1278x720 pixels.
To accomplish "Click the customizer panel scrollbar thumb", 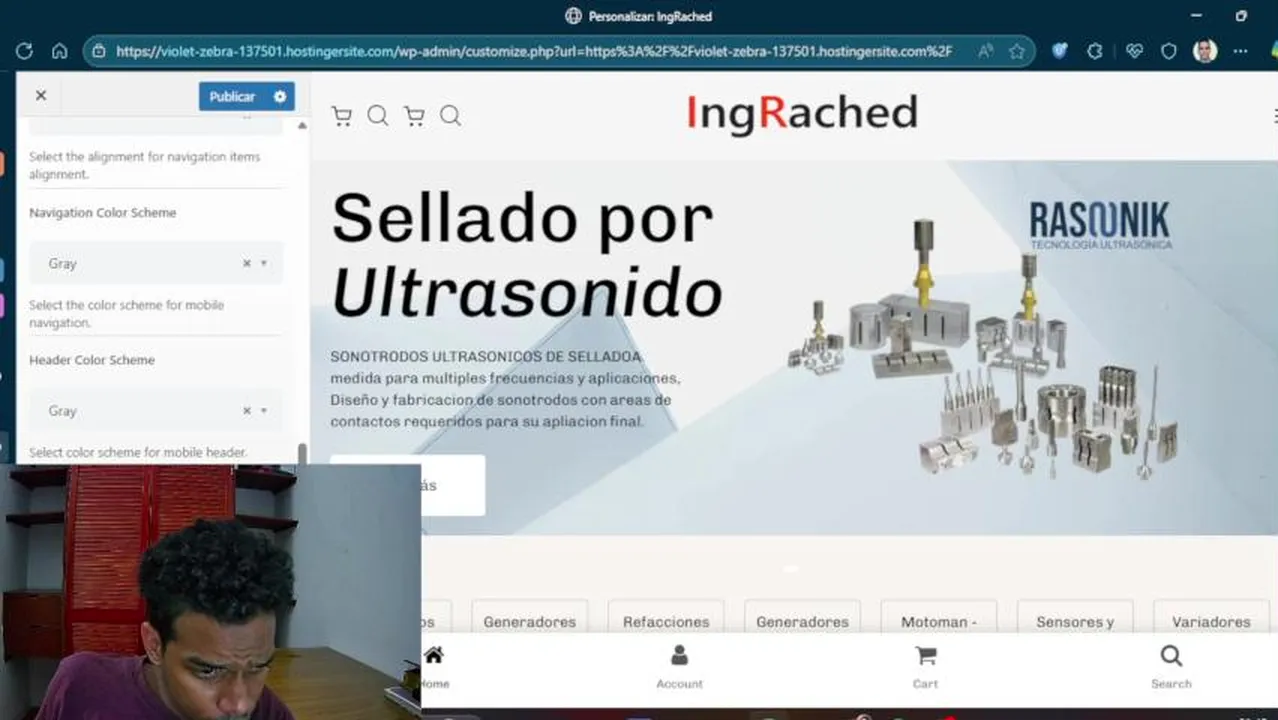I will coord(302,452).
